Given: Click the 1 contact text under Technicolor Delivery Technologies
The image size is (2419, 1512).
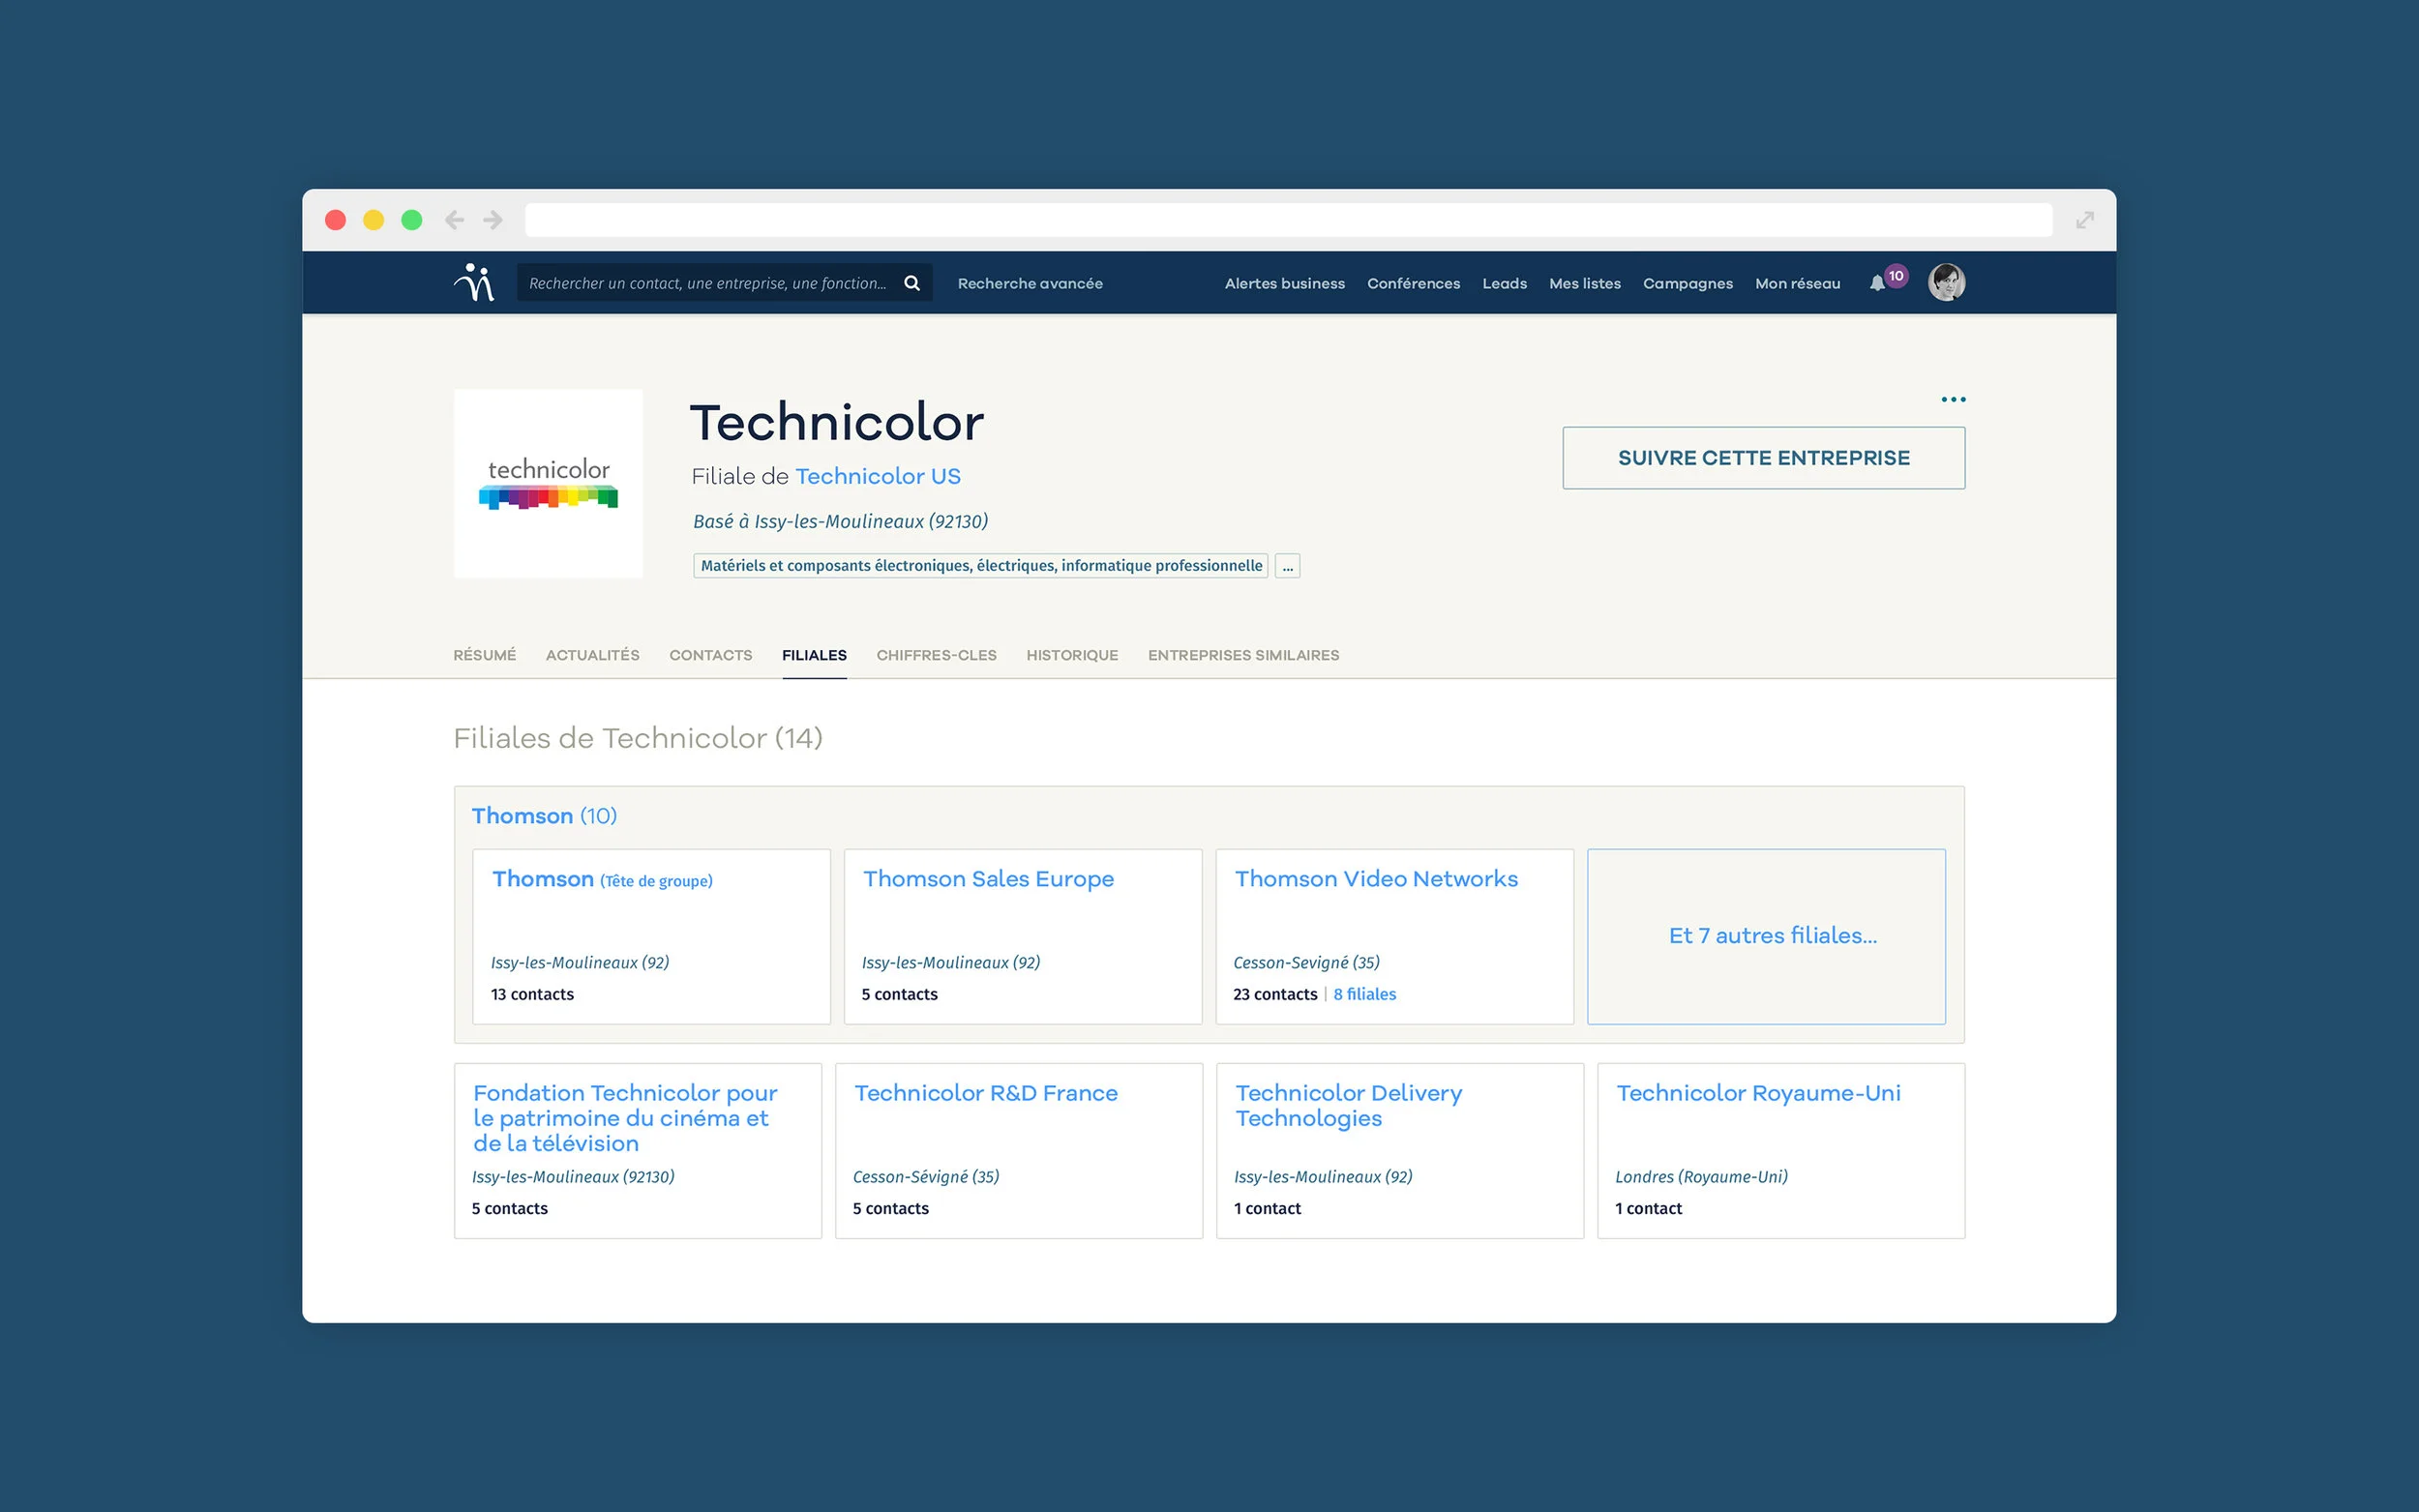Looking at the screenshot, I should (1267, 1208).
